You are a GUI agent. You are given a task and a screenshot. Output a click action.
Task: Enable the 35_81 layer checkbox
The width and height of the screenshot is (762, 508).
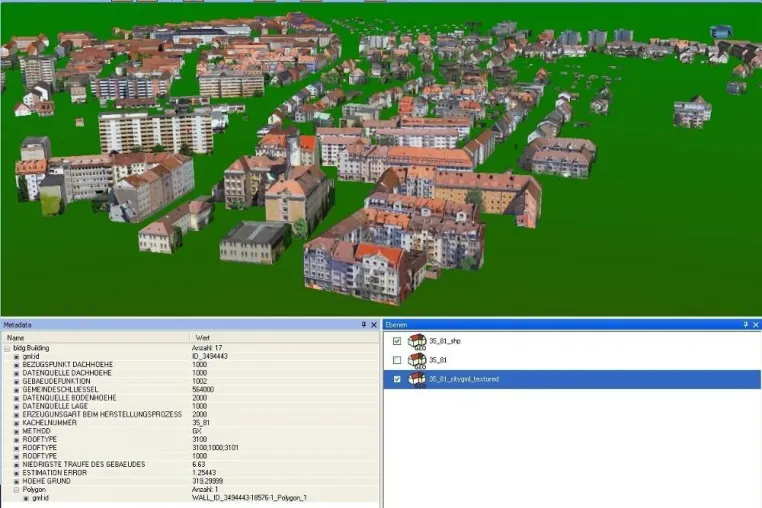[x=397, y=360]
